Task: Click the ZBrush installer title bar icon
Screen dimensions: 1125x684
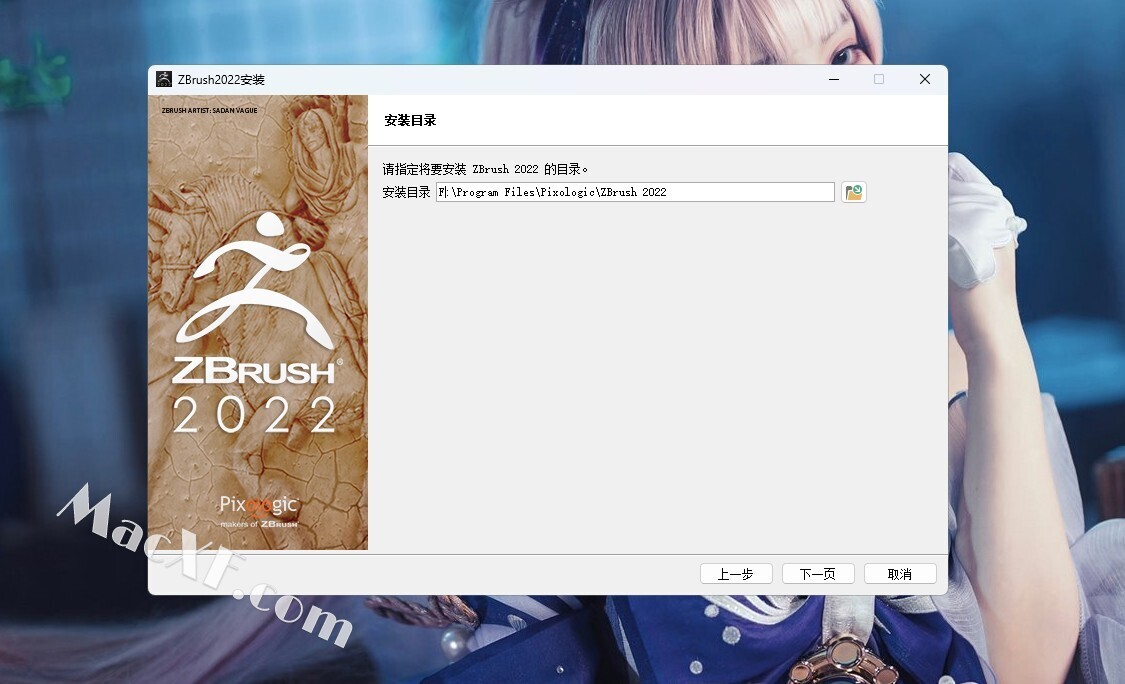Action: point(164,79)
